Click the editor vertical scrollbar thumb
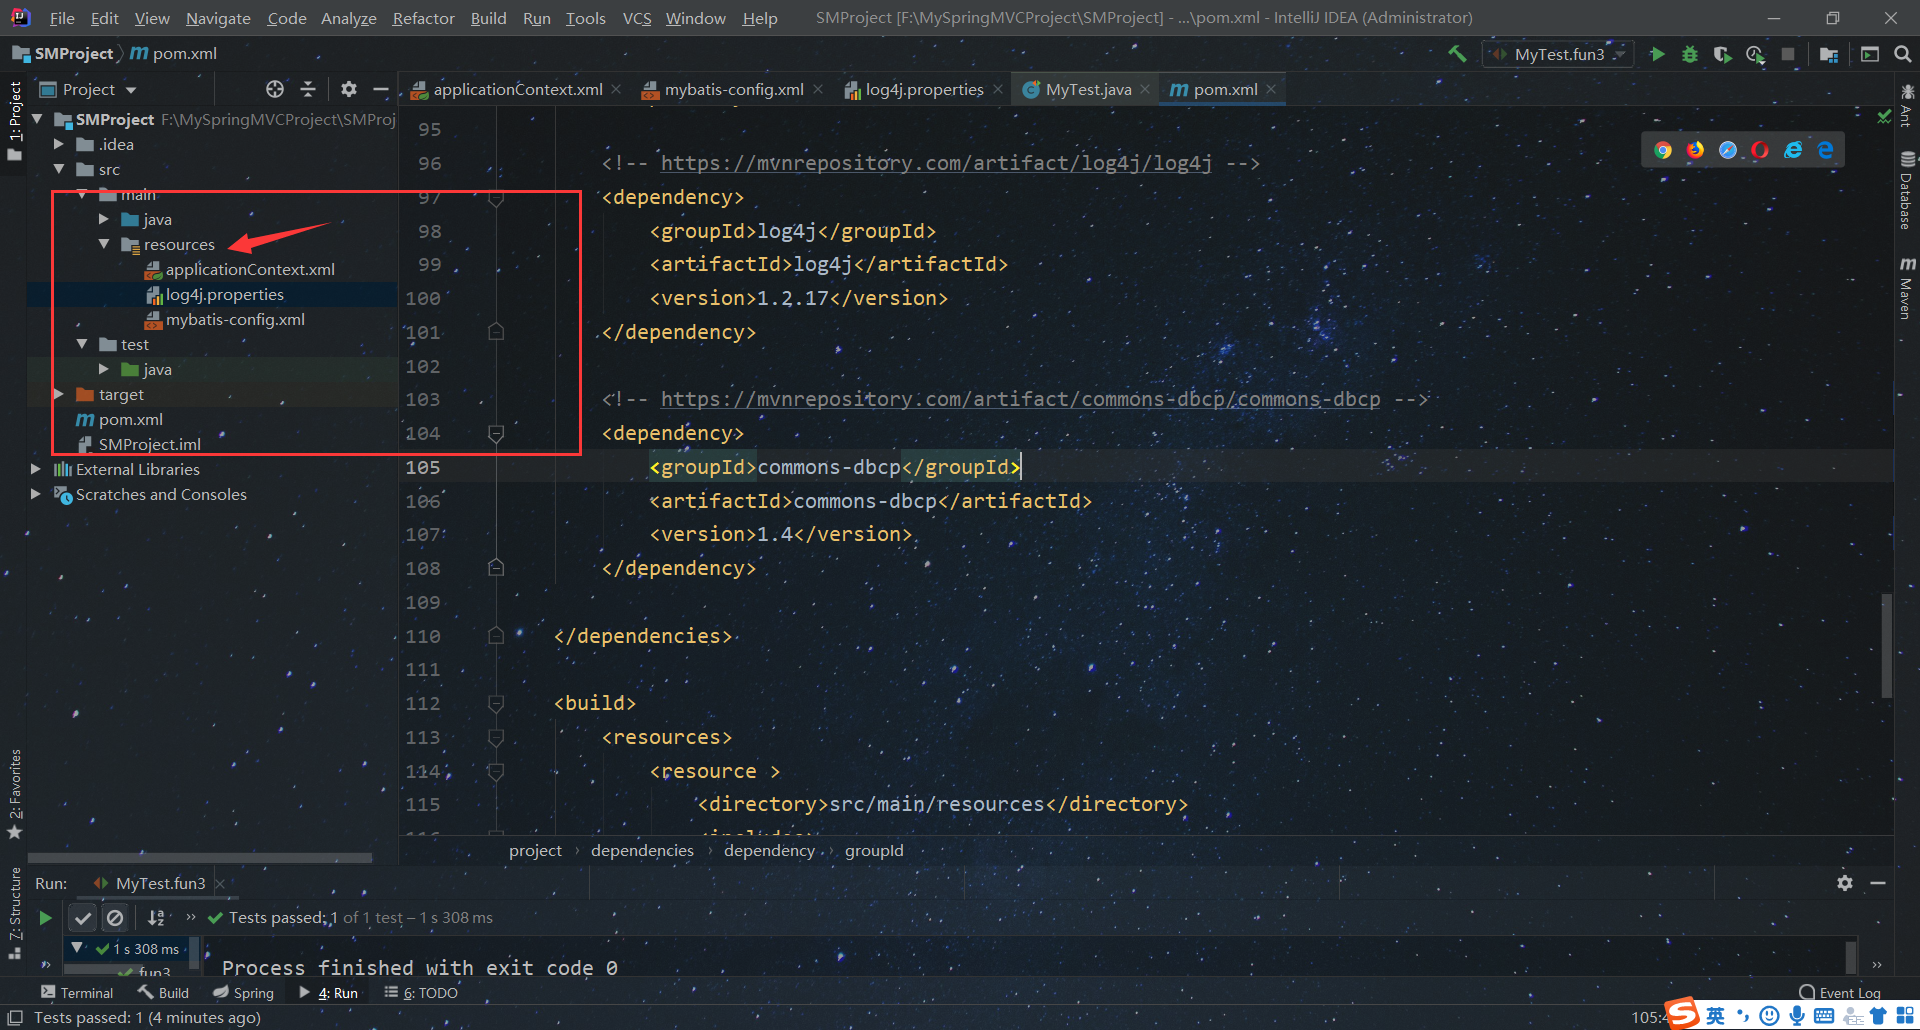The image size is (1920, 1030). pyautogui.click(x=1887, y=645)
